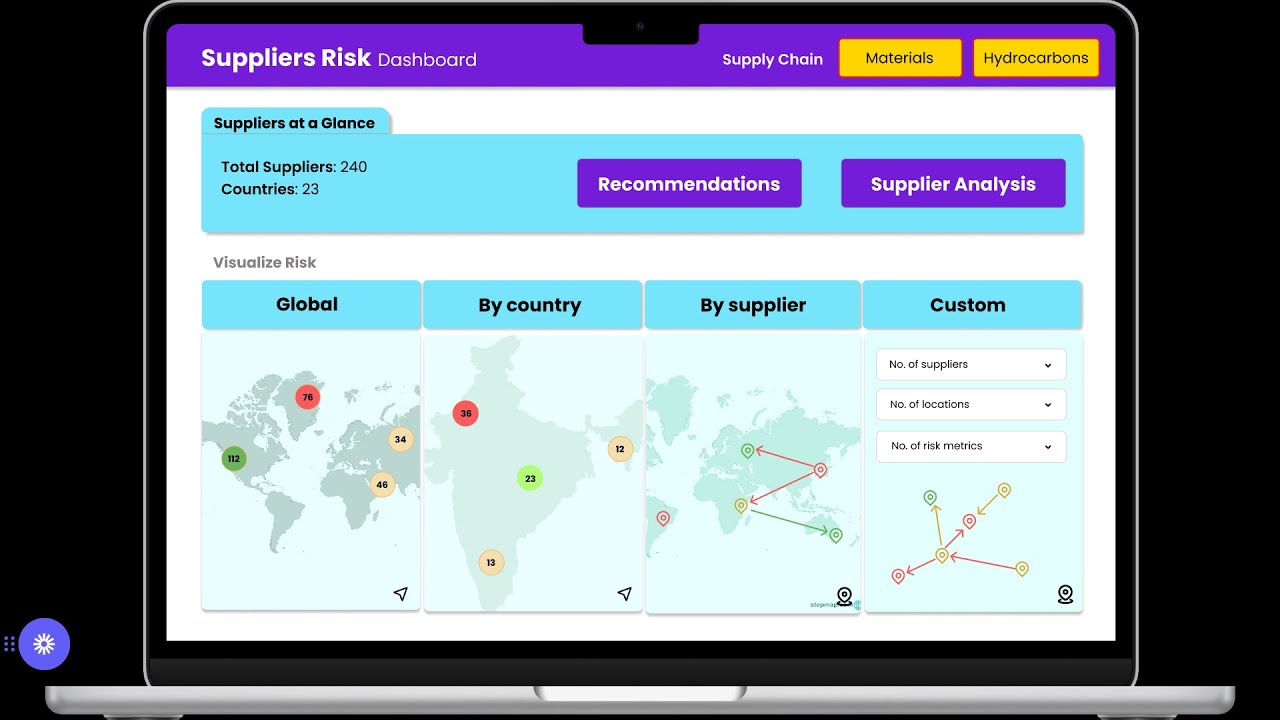Click the Suppliers Risk Dashboard title

pos(339,58)
